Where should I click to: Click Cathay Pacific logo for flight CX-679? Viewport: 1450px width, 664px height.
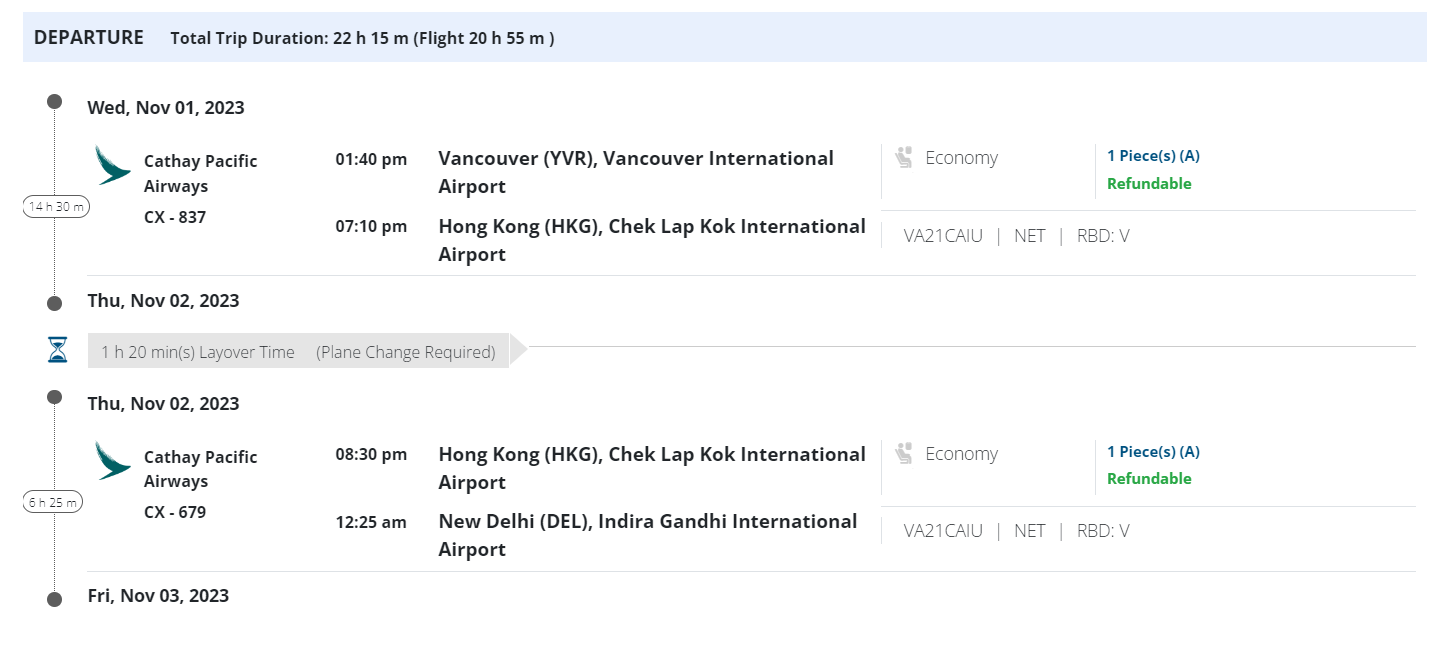click(x=112, y=460)
